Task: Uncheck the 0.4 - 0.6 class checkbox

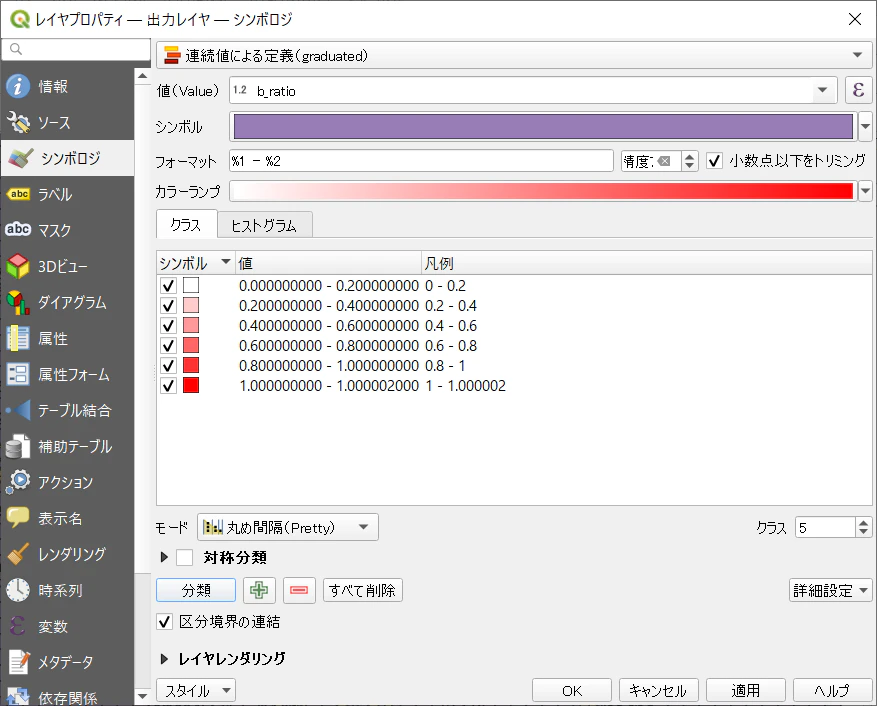Action: (168, 326)
